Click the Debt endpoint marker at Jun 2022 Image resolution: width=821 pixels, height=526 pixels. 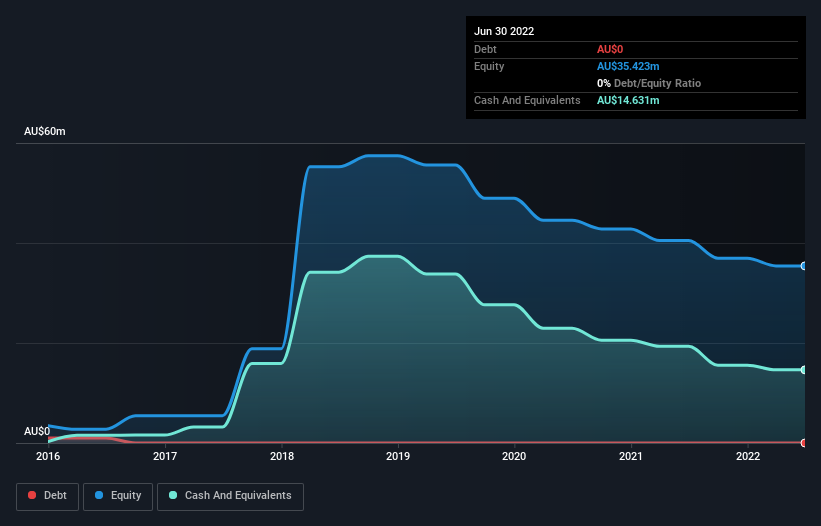pos(804,443)
